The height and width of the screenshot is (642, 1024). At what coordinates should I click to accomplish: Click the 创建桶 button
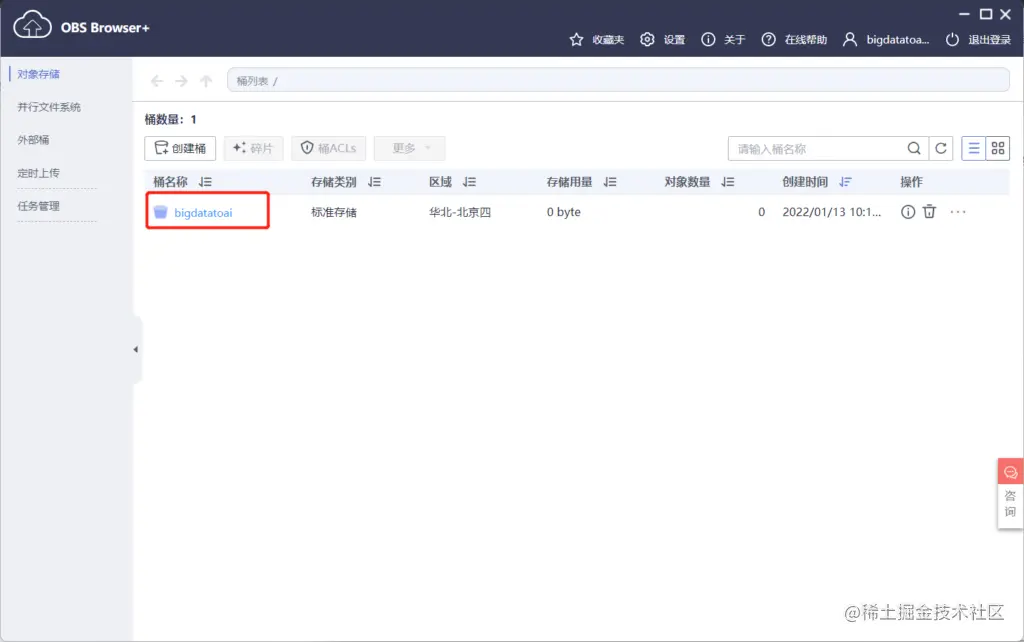point(180,148)
